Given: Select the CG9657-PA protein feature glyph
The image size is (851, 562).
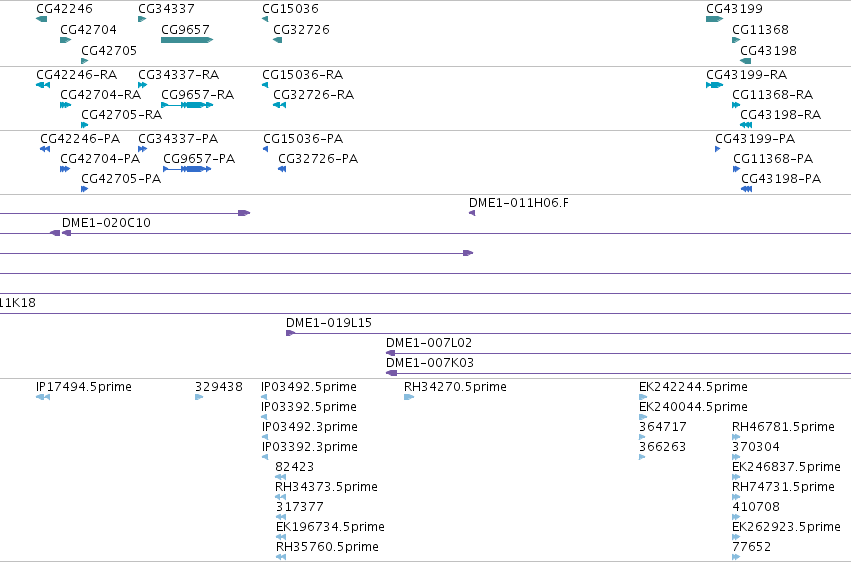Looking at the screenshot, I should pos(187,169).
